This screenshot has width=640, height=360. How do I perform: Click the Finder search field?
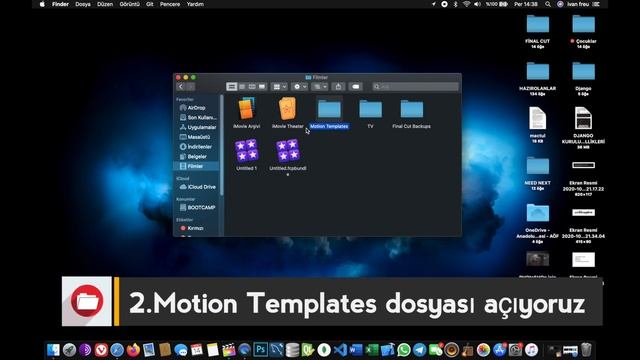point(416,87)
